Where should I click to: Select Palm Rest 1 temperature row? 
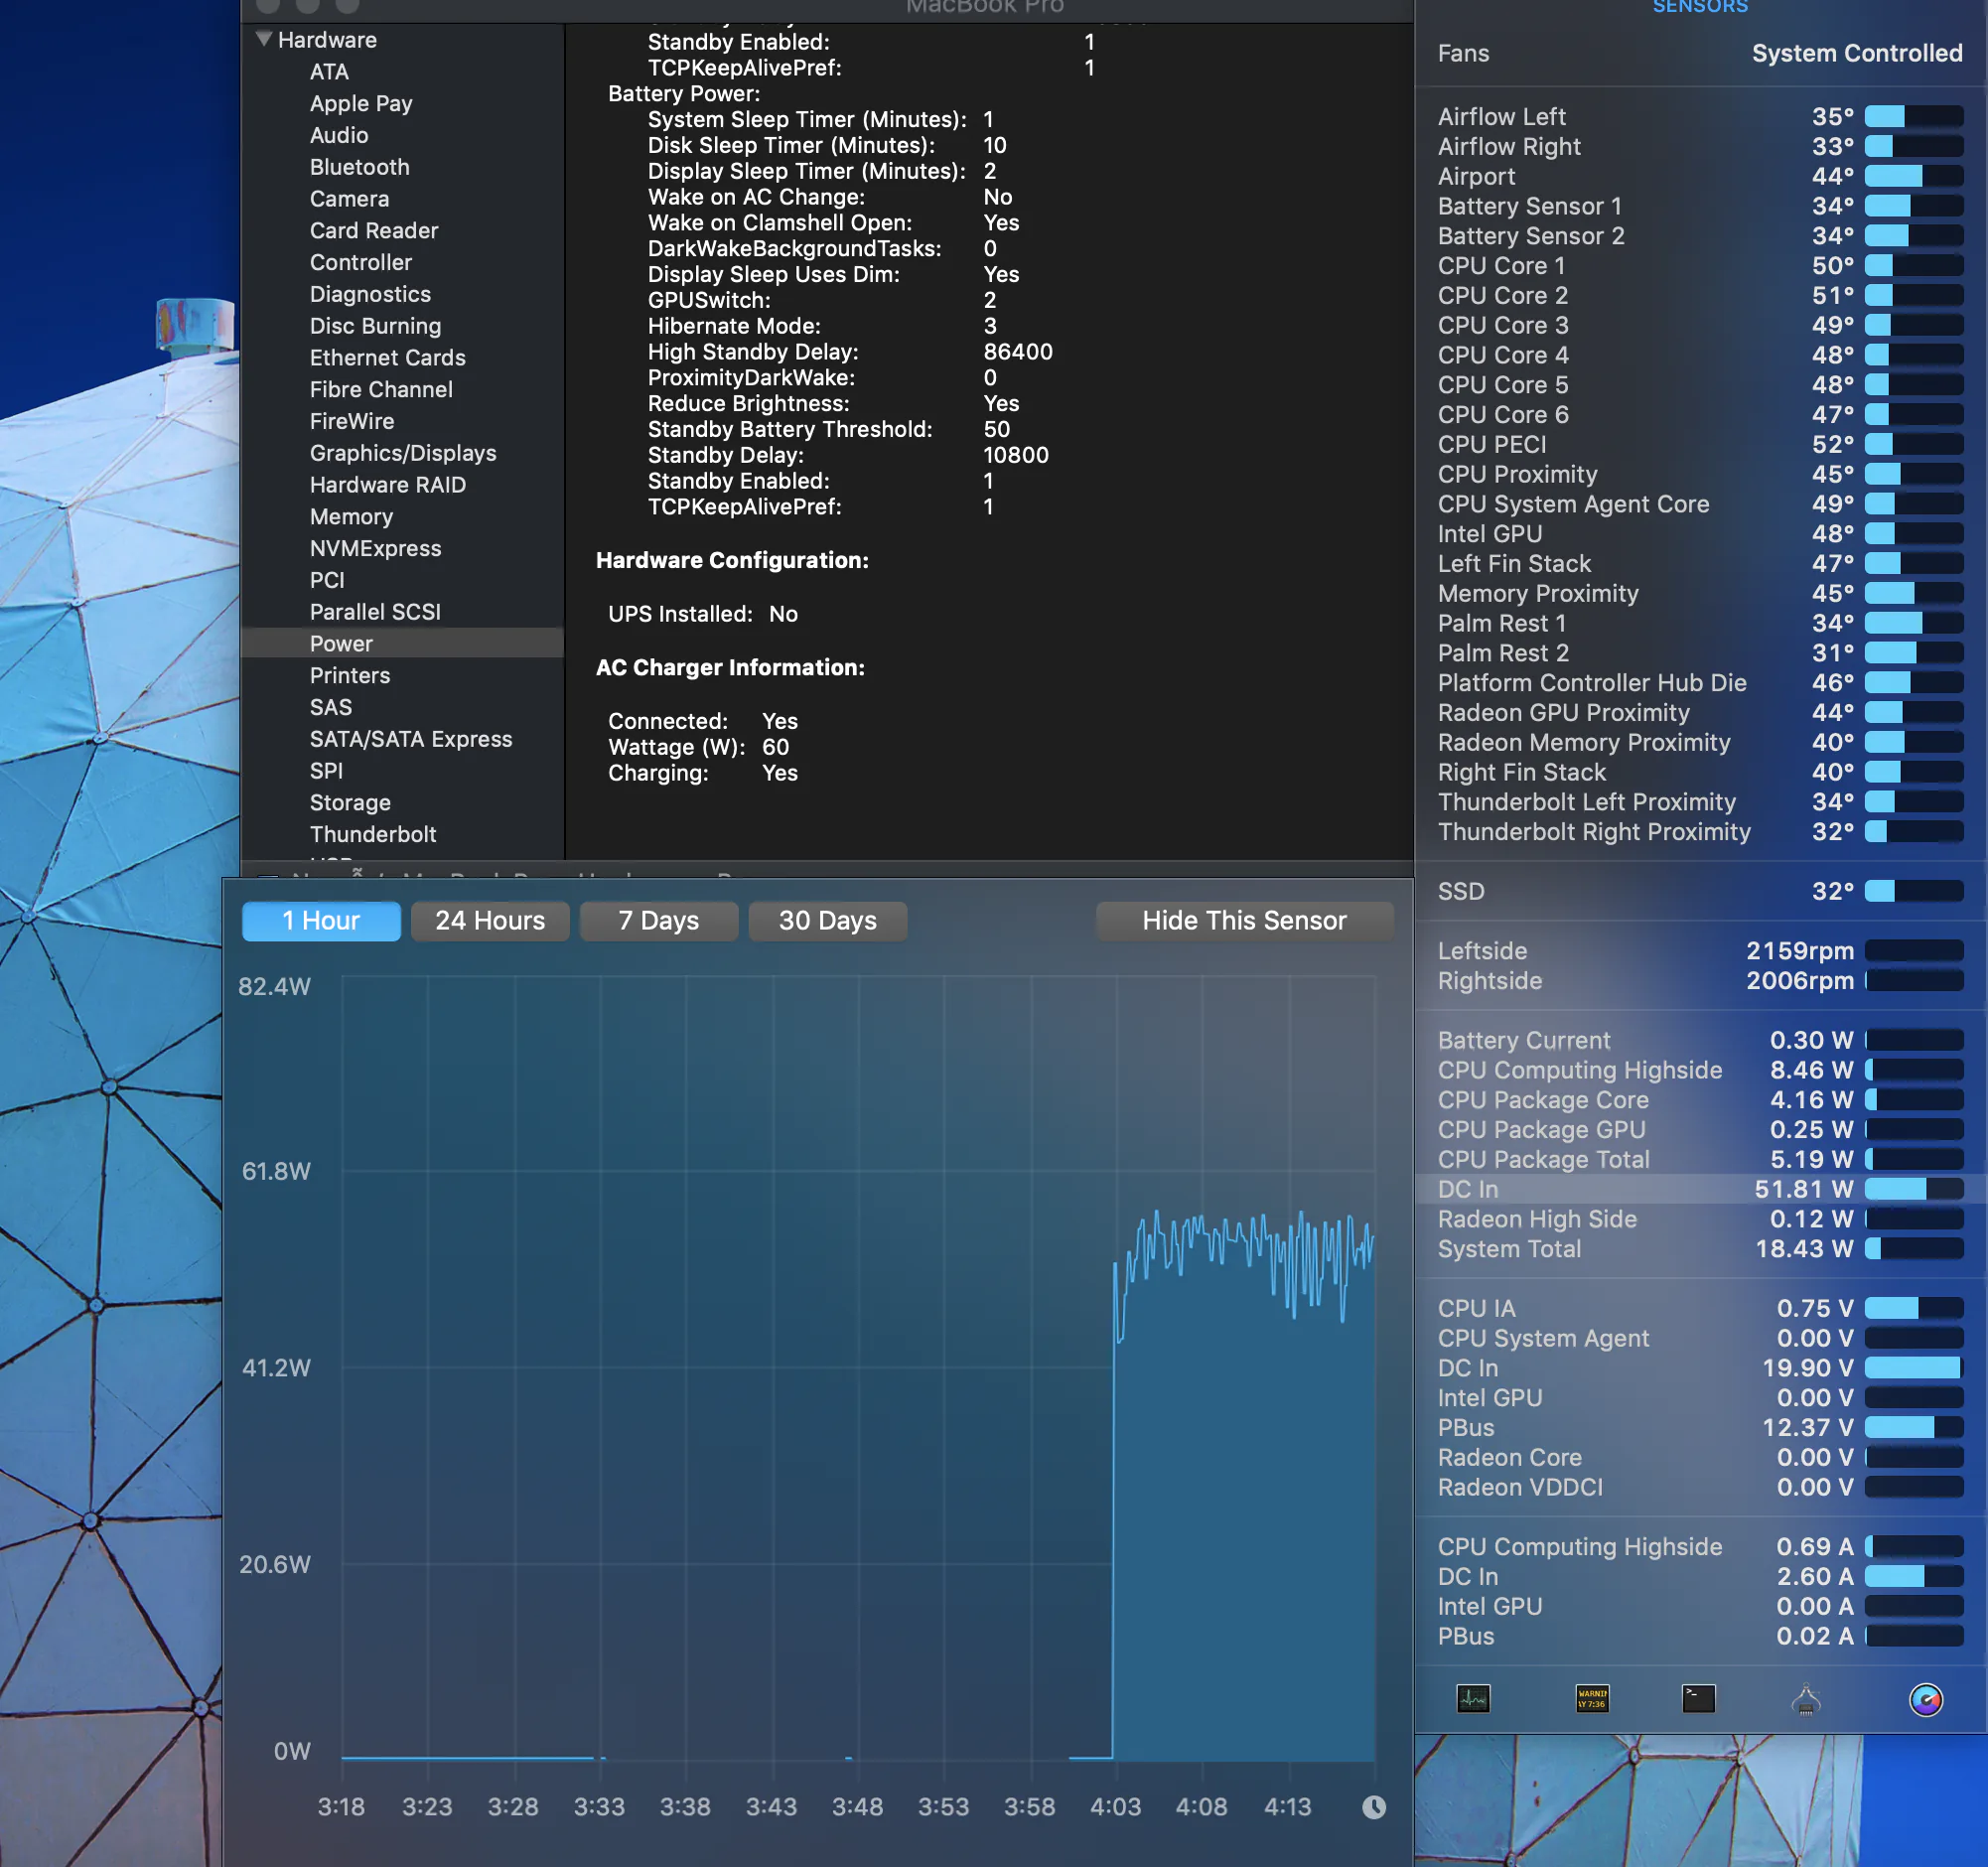tap(1700, 623)
